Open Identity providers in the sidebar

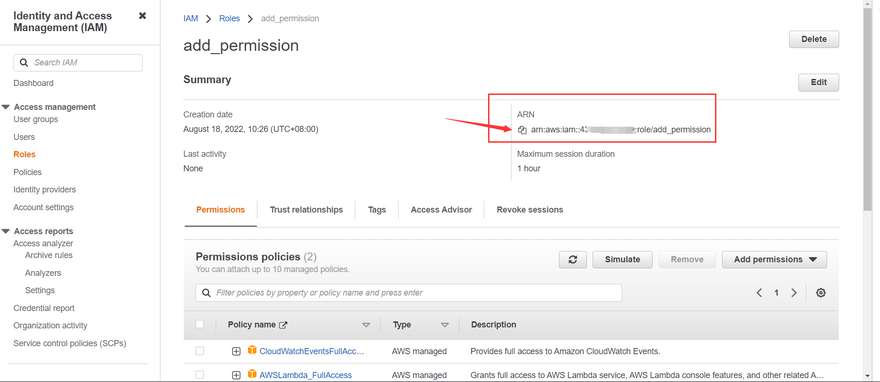point(45,190)
